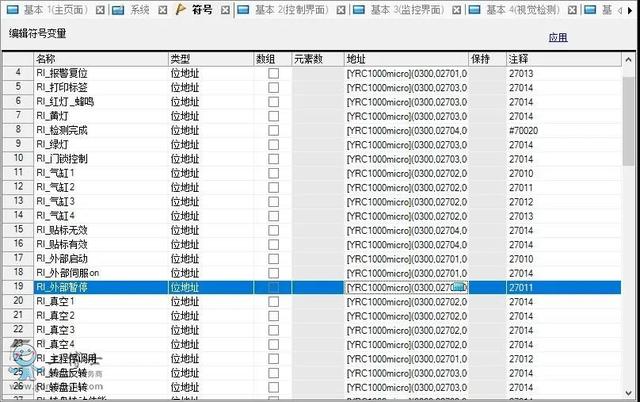Click the RI_真空4 name cell

101,344
